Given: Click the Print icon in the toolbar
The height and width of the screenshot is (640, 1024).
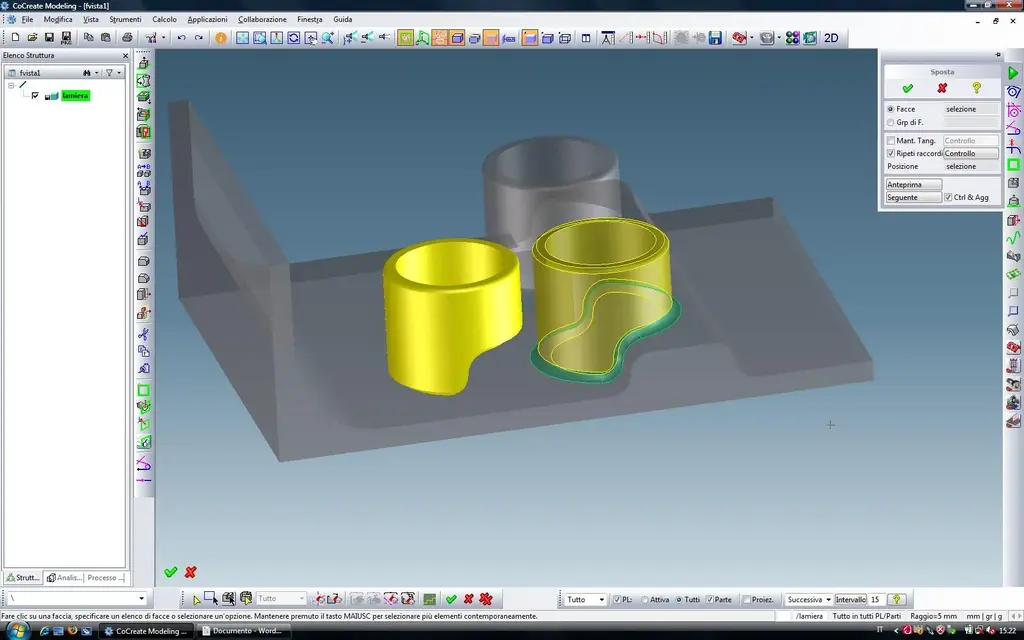Looking at the screenshot, I should pyautogui.click(x=127, y=38).
